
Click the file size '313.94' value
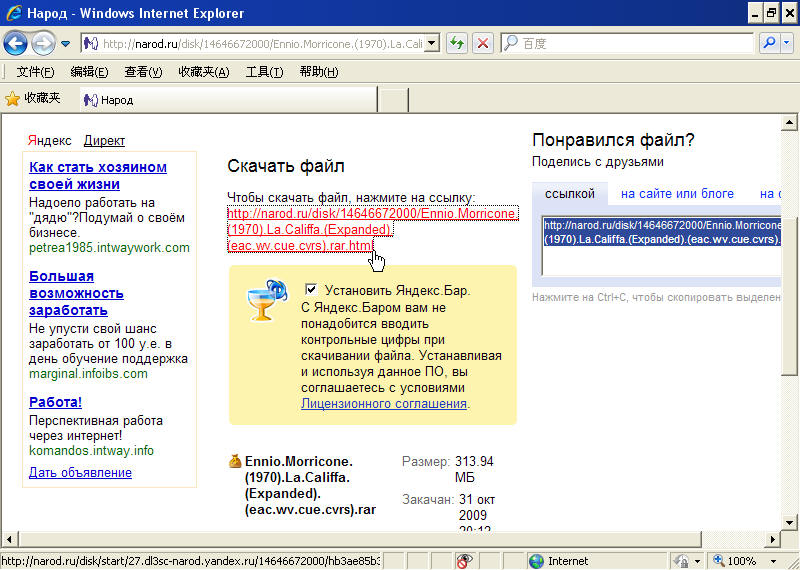pyautogui.click(x=474, y=462)
